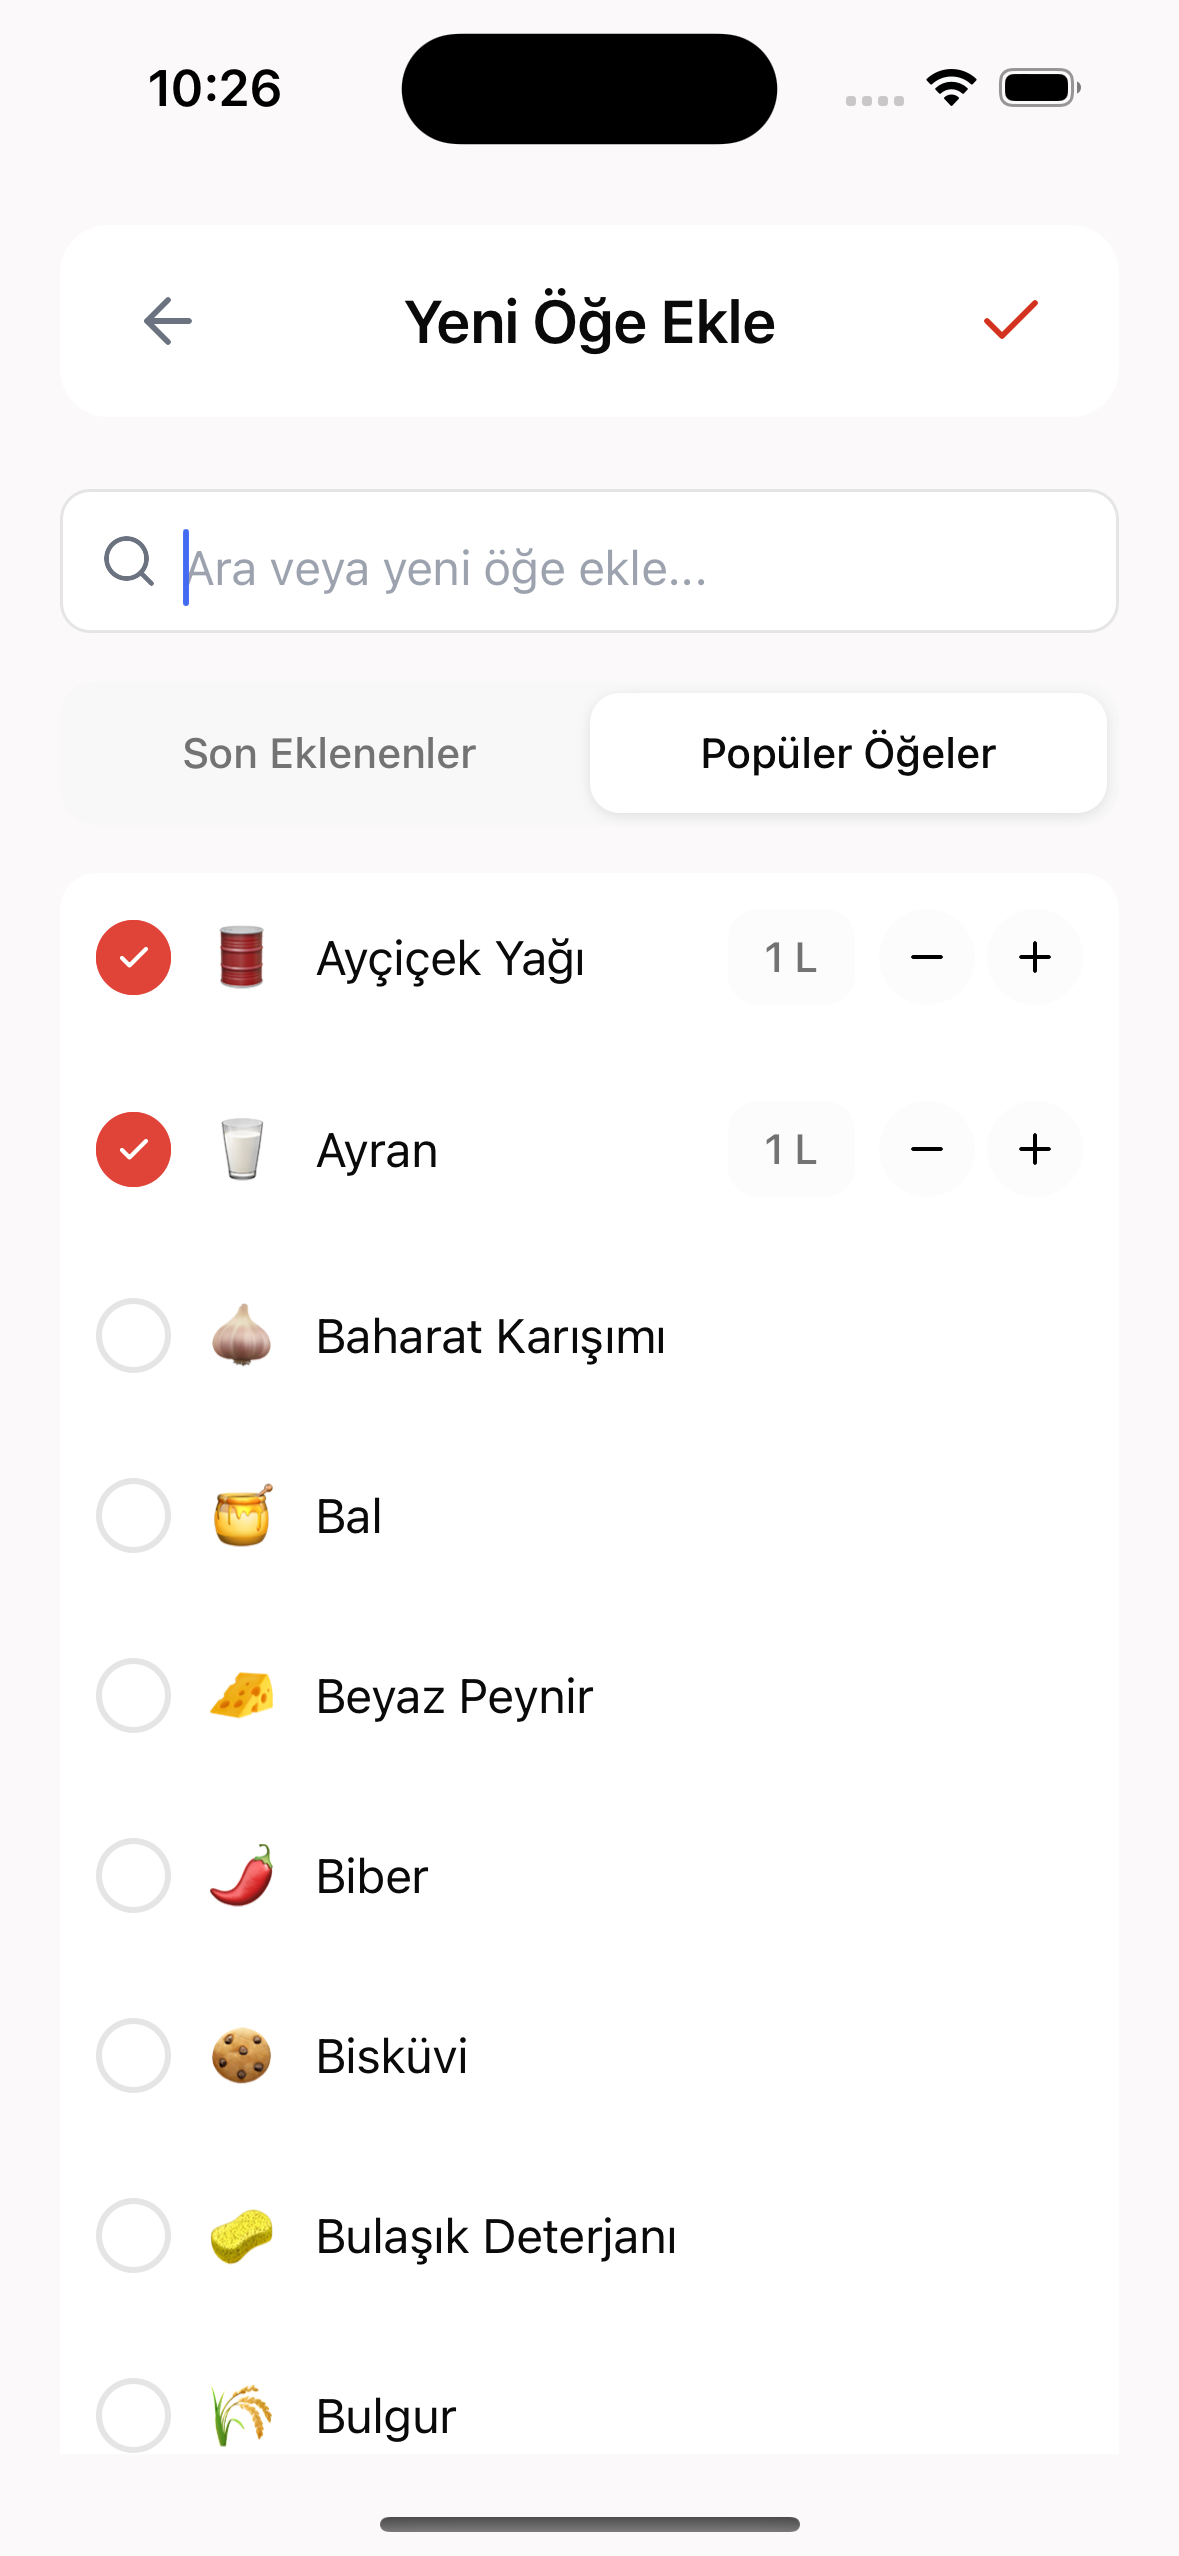Tap the honey pot icon for Bal
Screen dimensions: 1179x2556
point(241,1515)
